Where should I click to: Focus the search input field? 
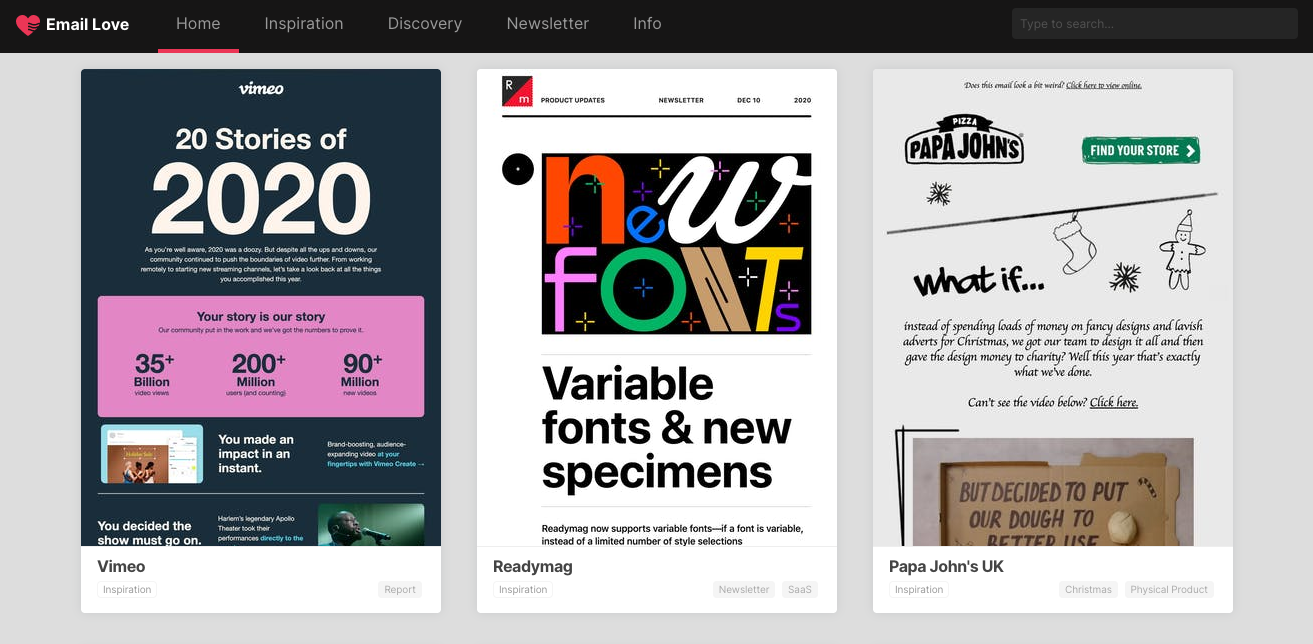[x=1154, y=24]
